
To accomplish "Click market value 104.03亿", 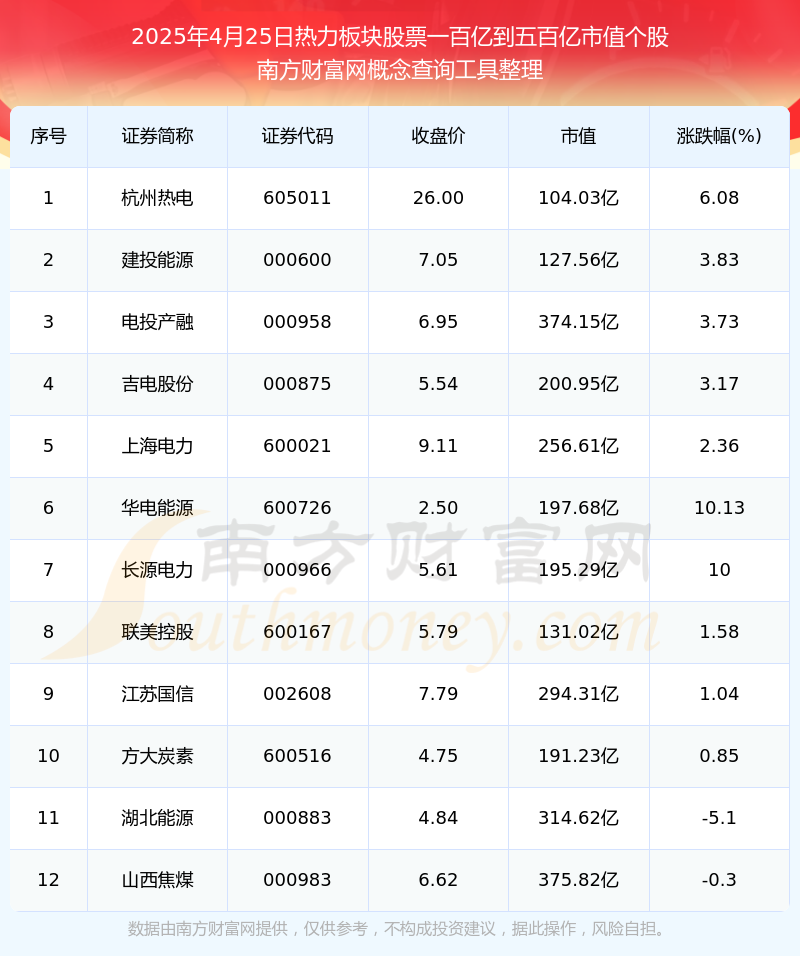I will point(578,198).
